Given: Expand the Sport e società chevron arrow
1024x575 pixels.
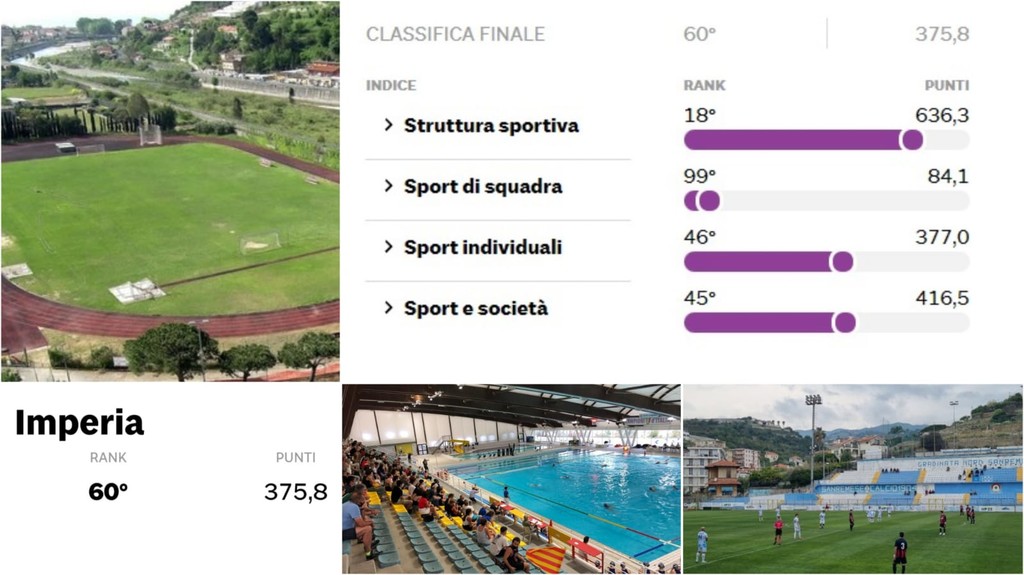Looking at the screenshot, I should point(389,307).
